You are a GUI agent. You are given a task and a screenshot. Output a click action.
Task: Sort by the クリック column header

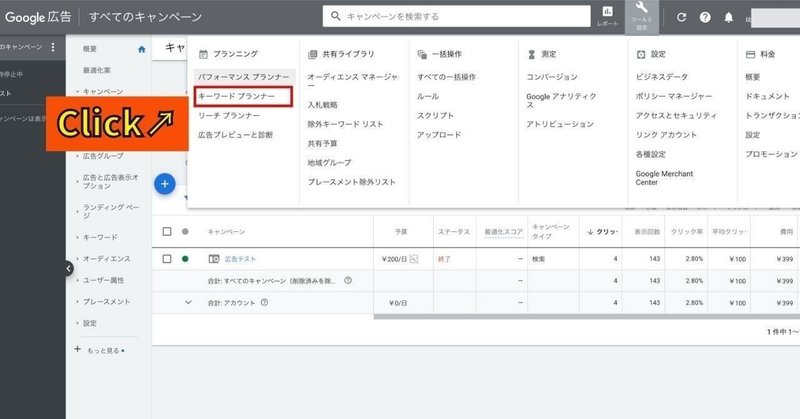[x=603, y=232]
